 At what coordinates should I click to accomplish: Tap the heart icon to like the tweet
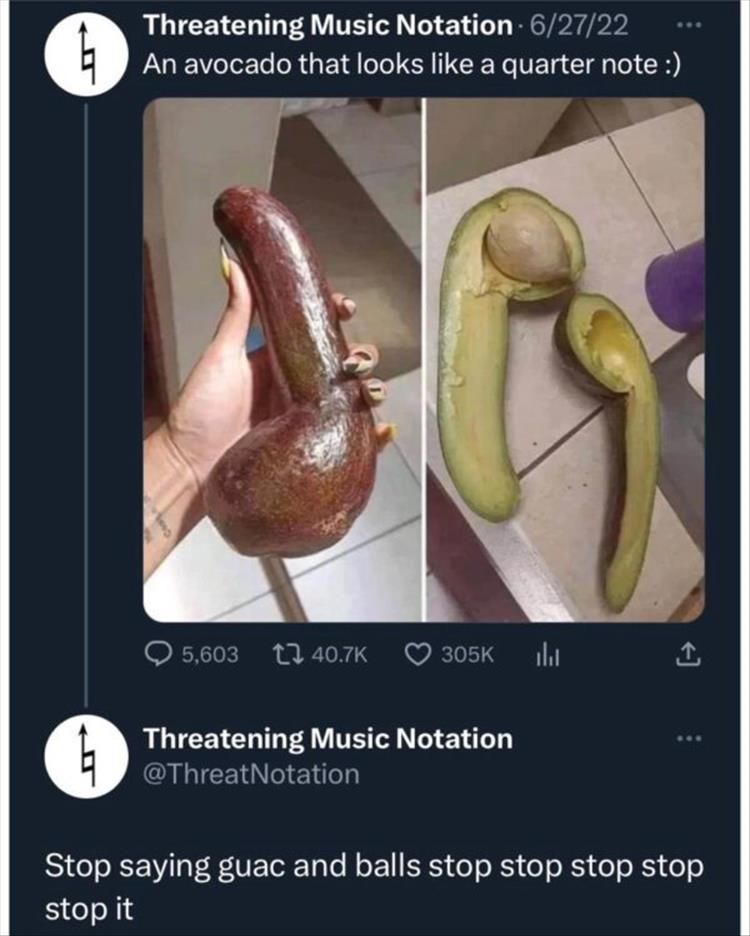click(x=418, y=654)
